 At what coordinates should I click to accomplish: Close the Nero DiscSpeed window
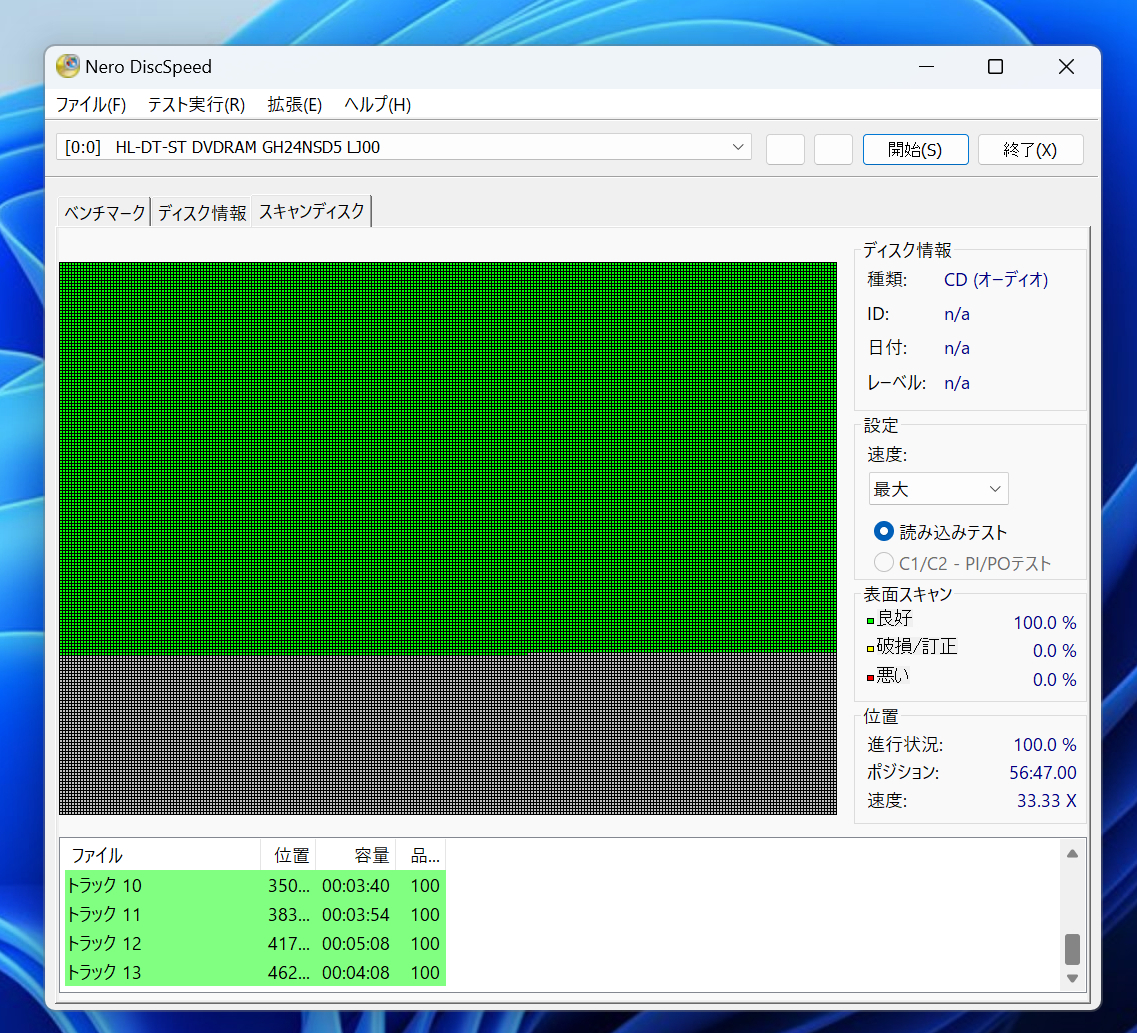coord(1066,67)
